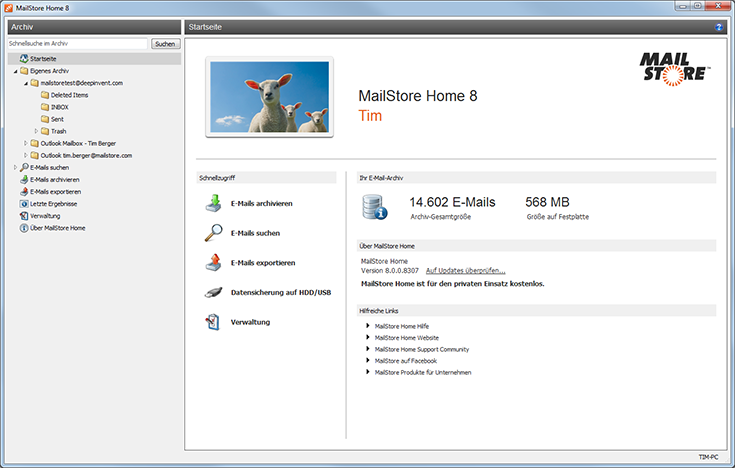Select the INBOX folder
The width and height of the screenshot is (735, 468).
click(x=59, y=107)
